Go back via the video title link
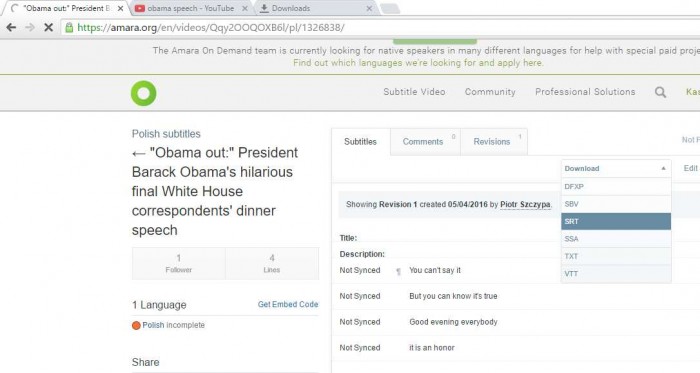Screen dimensions: 700x373 point(215,191)
